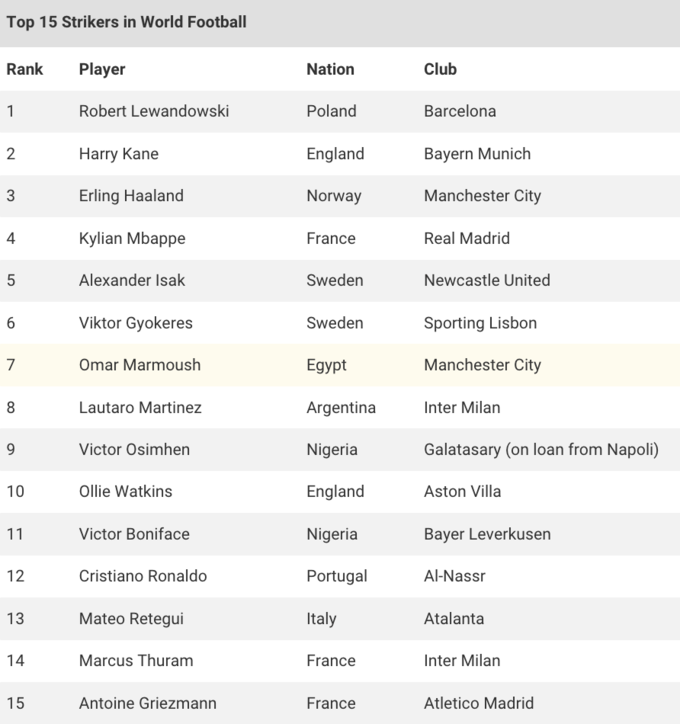Select the Marcus Thuram player cell
The image size is (680, 724).
136,660
